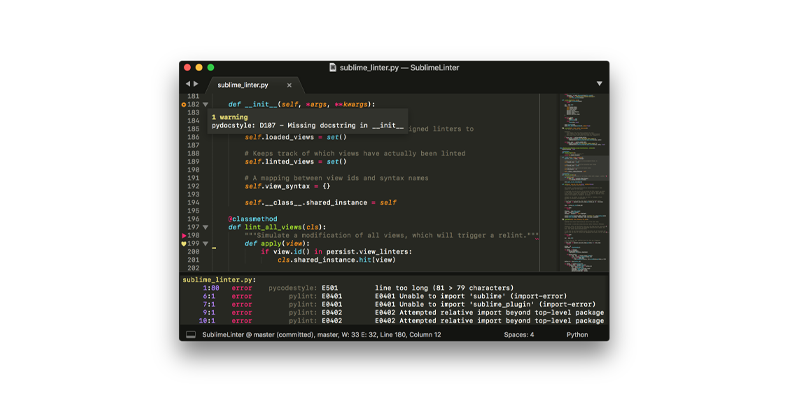Go to previous tab with left arrow
Image resolution: width=788 pixels, height=410 pixels.
187,84
